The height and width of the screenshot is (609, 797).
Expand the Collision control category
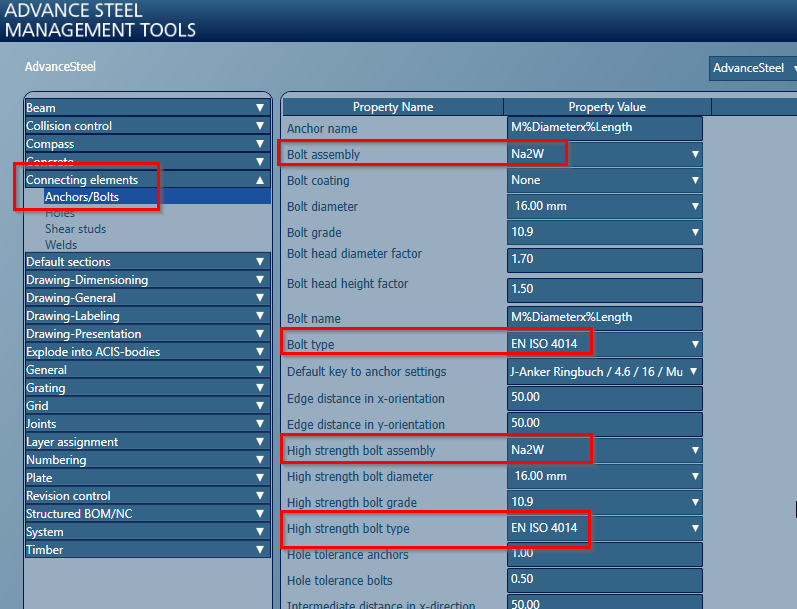pos(148,126)
